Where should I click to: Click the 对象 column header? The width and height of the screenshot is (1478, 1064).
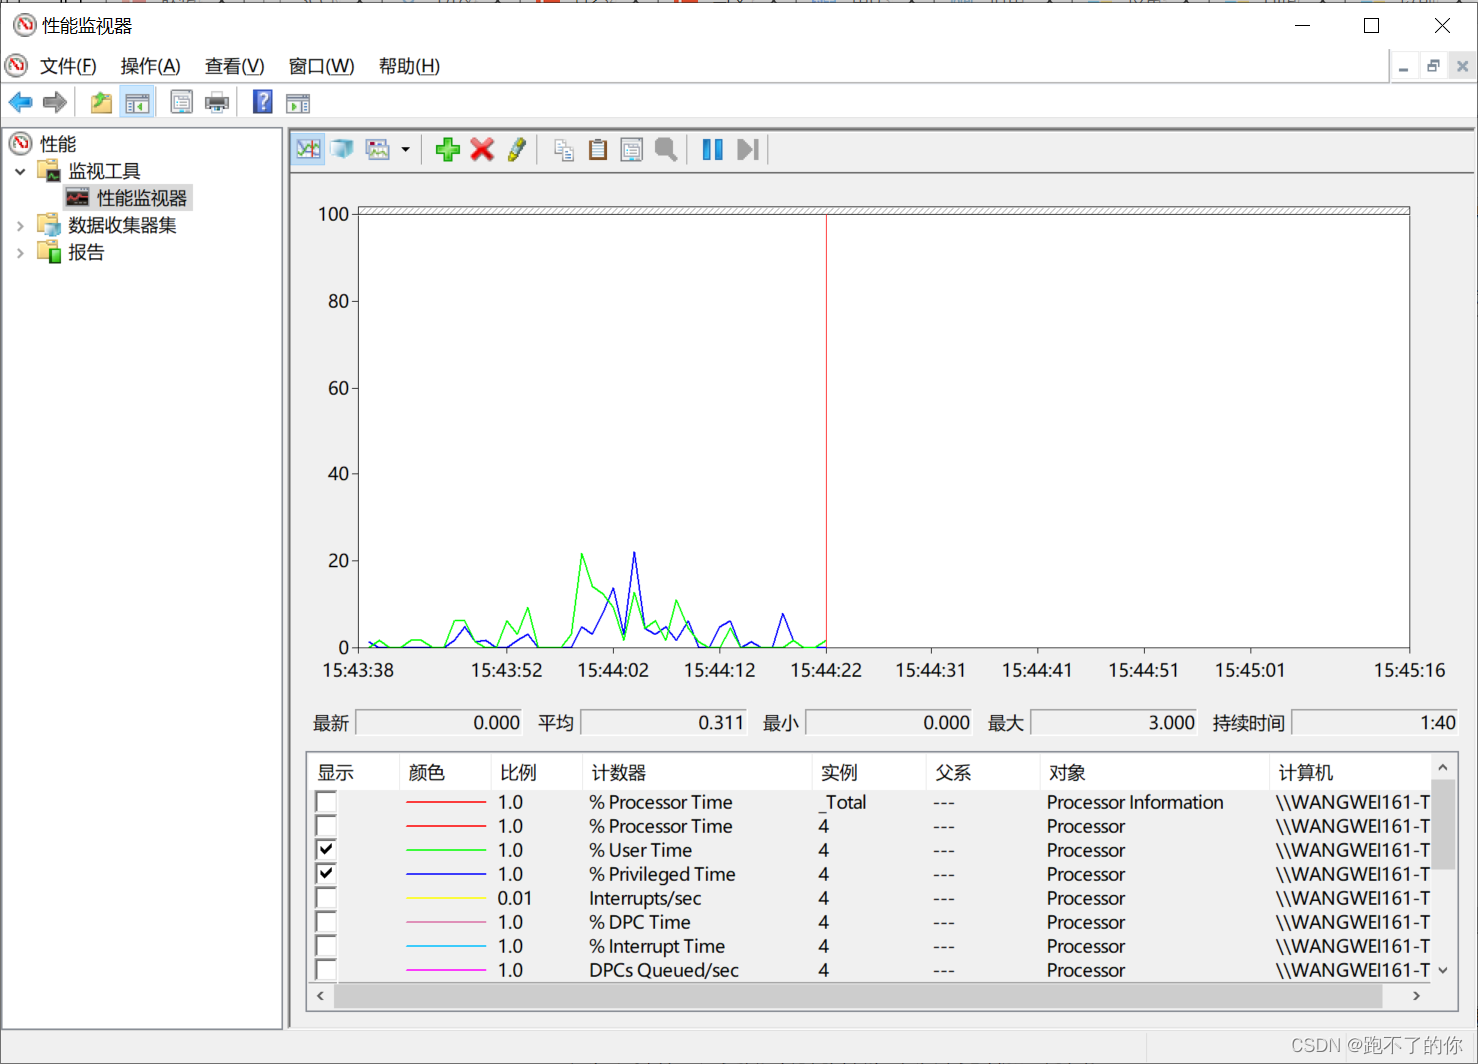point(1155,772)
